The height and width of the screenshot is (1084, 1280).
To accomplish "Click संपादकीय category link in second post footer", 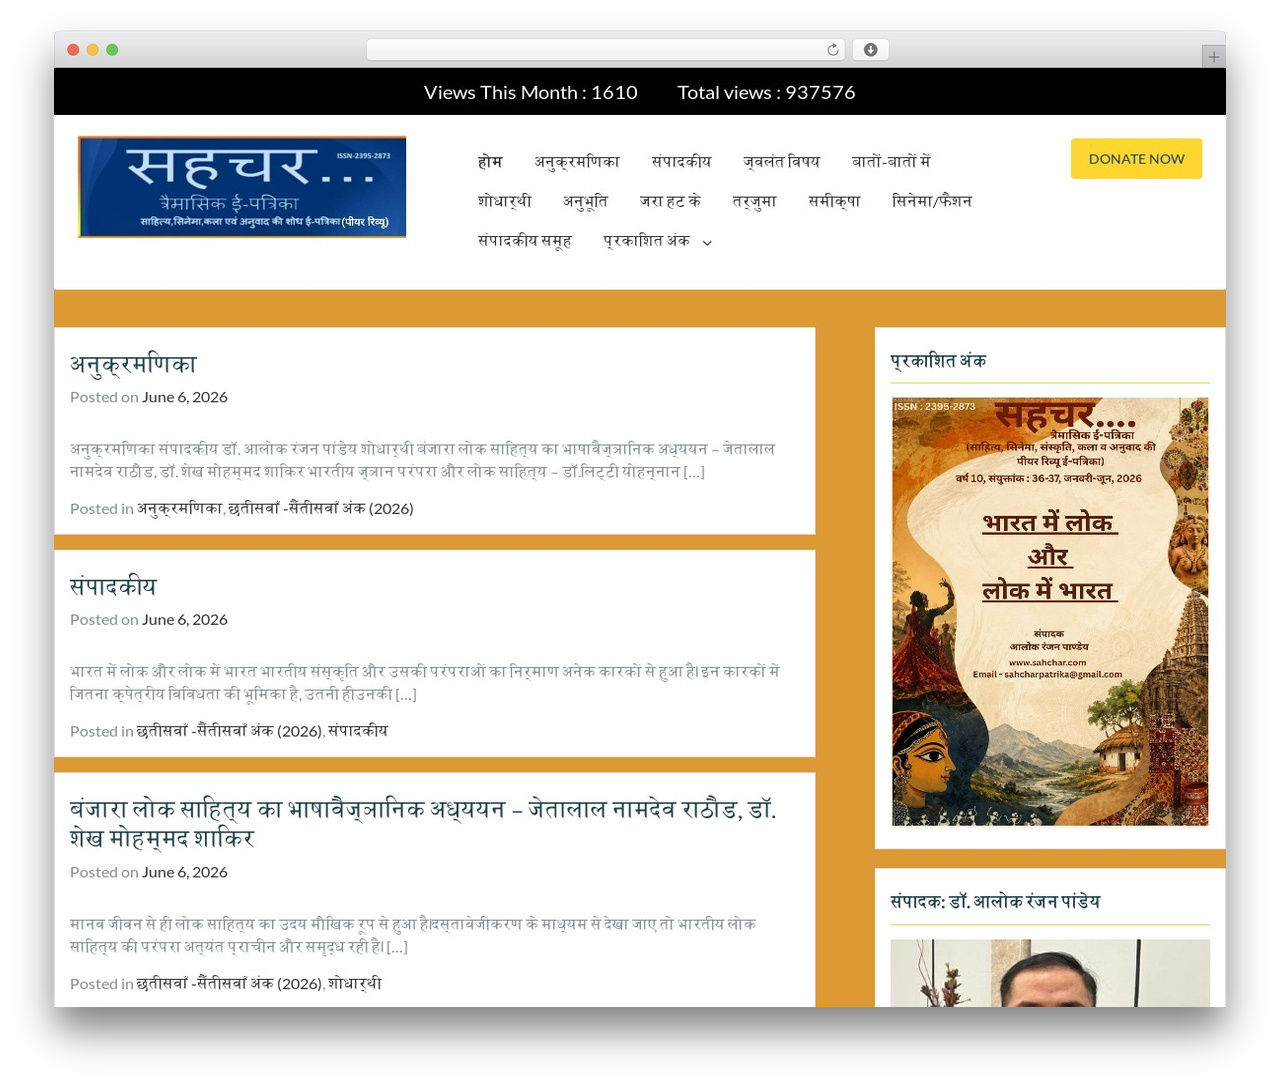I will click(x=358, y=731).
